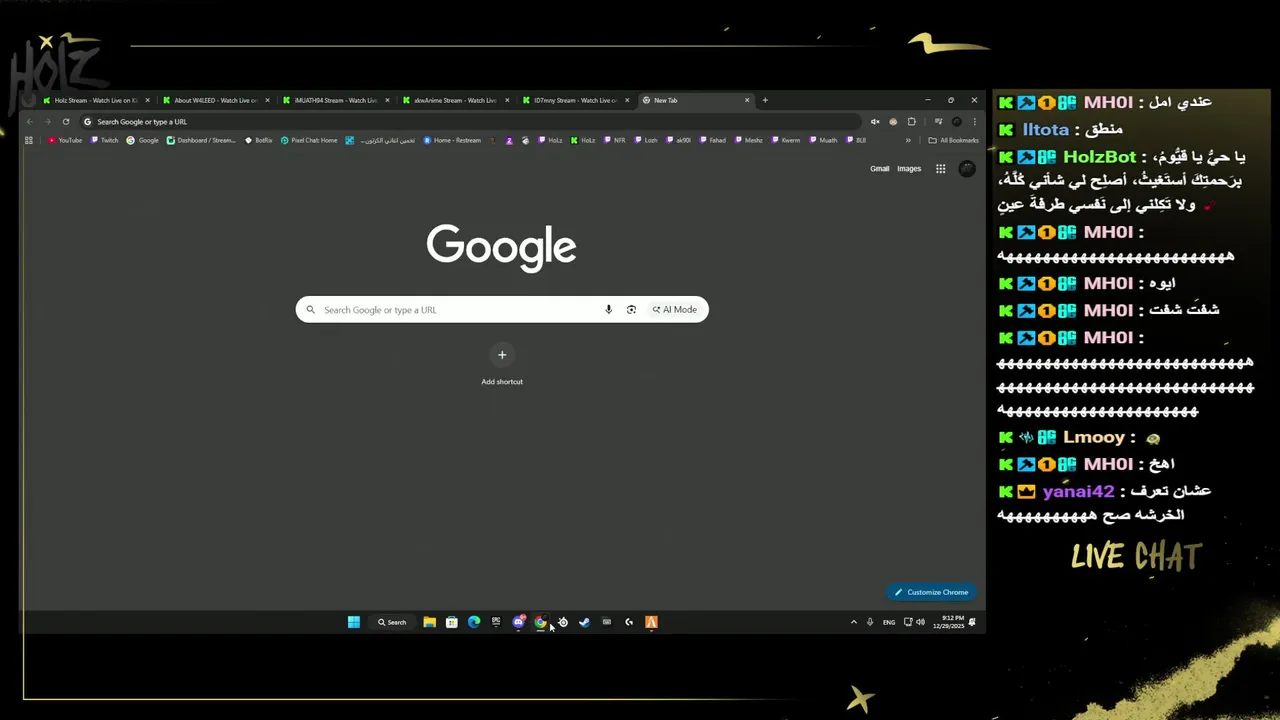Screen dimensions: 1280x720
Task: Click the microphone icon in system tray
Action: [x=870, y=622]
